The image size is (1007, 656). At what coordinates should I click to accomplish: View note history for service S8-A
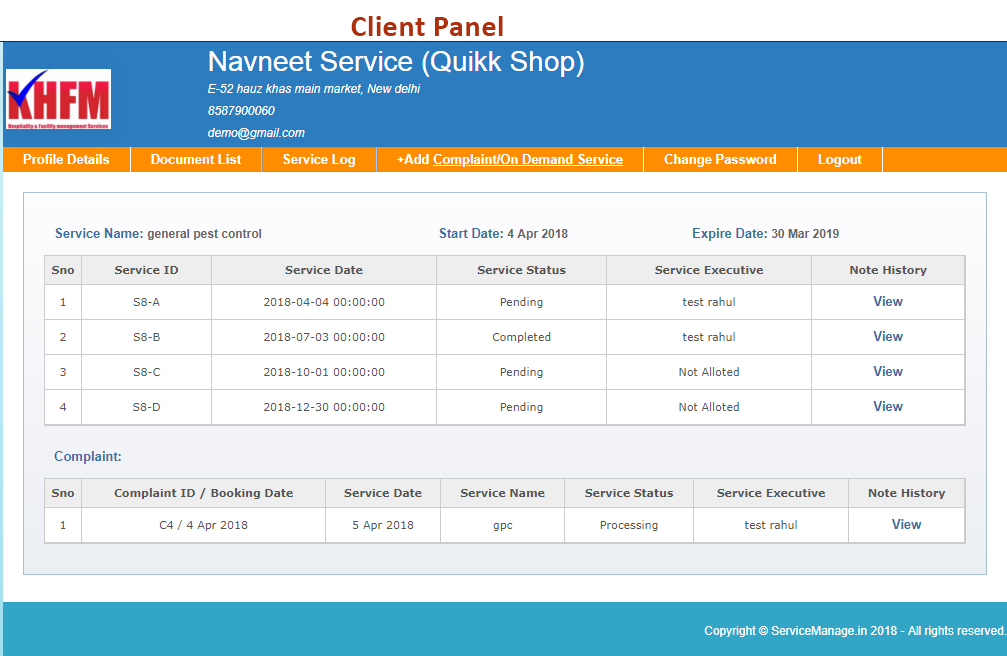[887, 301]
